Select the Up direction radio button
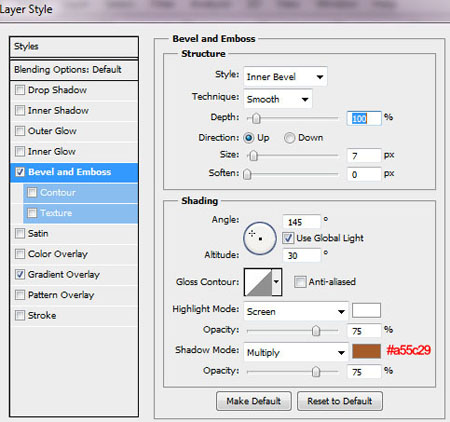 coord(248,138)
